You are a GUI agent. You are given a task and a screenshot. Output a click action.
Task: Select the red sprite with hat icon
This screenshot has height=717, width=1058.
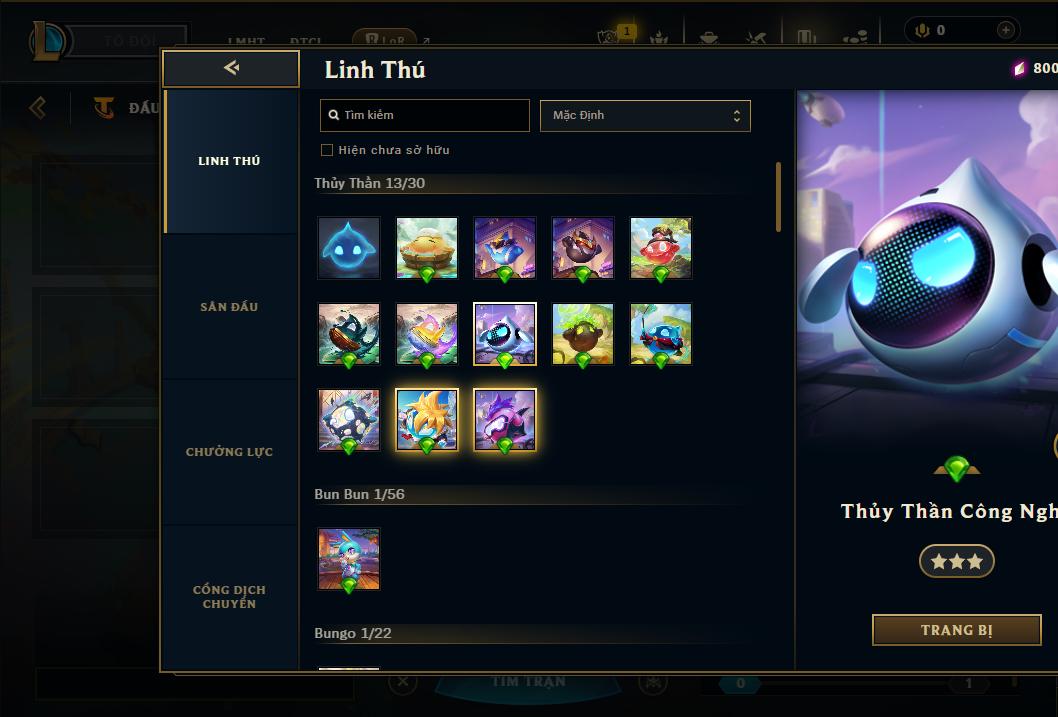661,248
